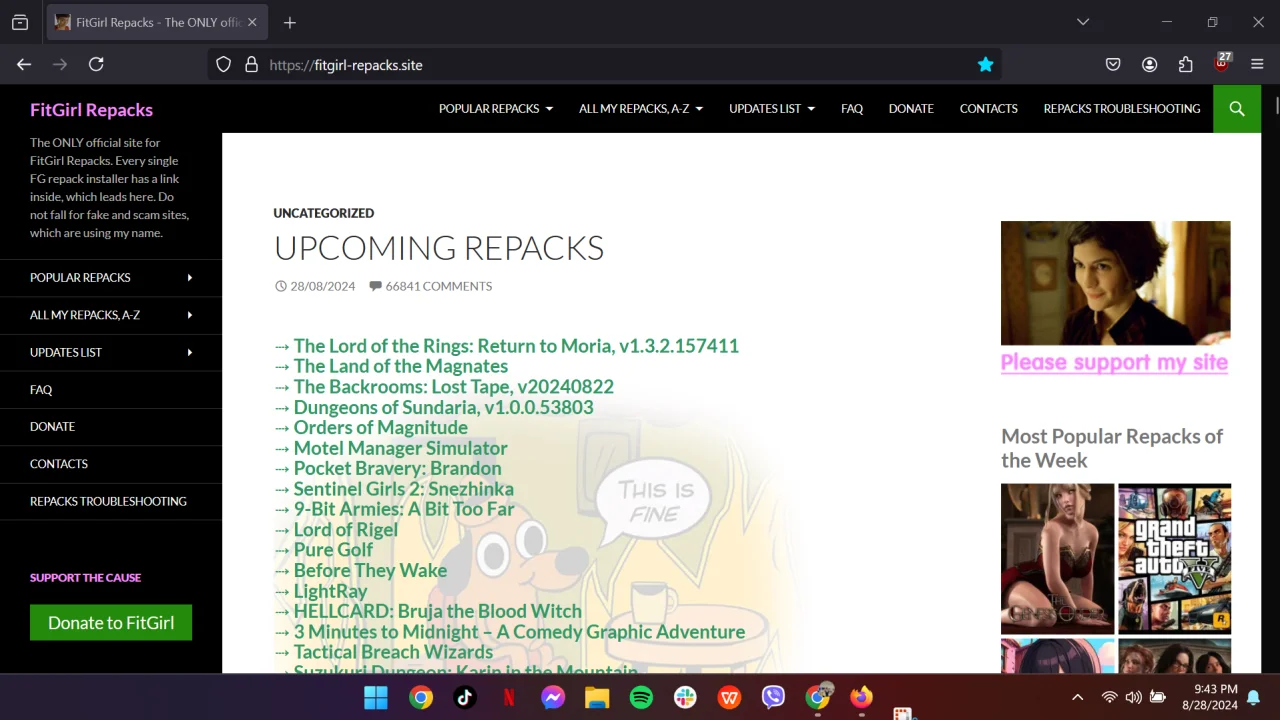Expand sidebar UPDATES LIST arrow
Screen dimensions: 1280x720
coord(190,352)
